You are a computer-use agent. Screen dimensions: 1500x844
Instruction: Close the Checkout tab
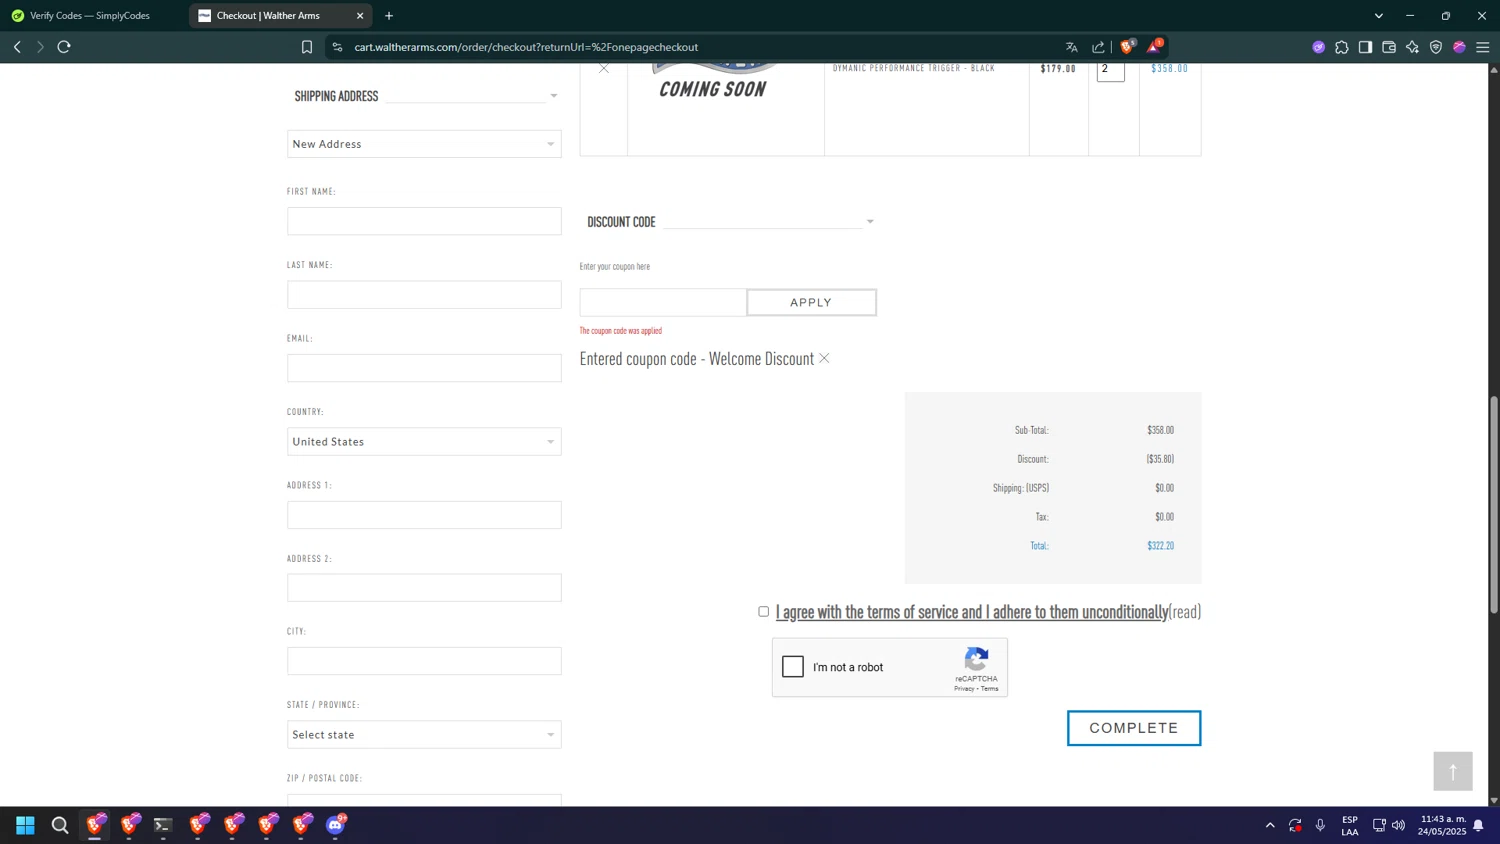360,16
